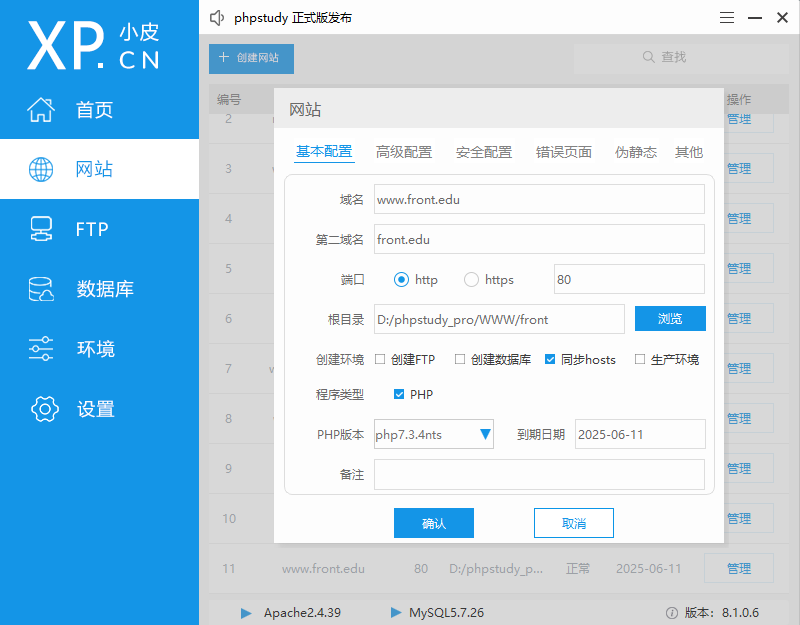Click the 根目录 path input field
Image resolution: width=800 pixels, height=625 pixels.
(499, 319)
